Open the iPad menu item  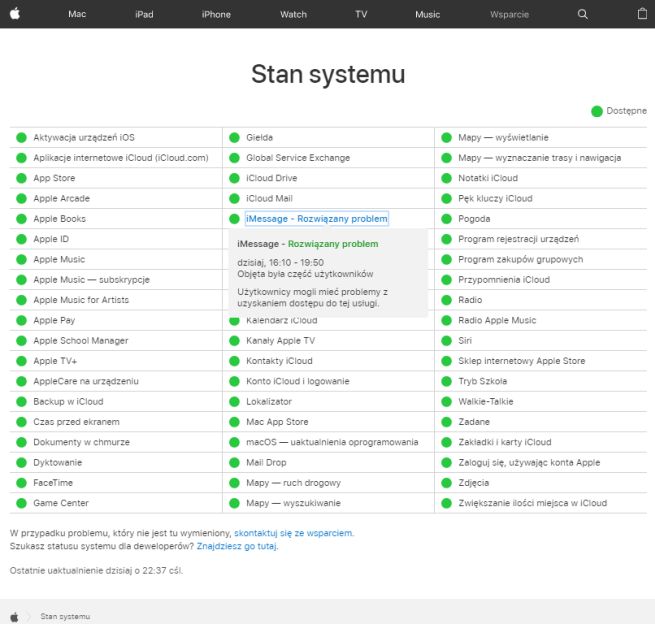[x=144, y=14]
